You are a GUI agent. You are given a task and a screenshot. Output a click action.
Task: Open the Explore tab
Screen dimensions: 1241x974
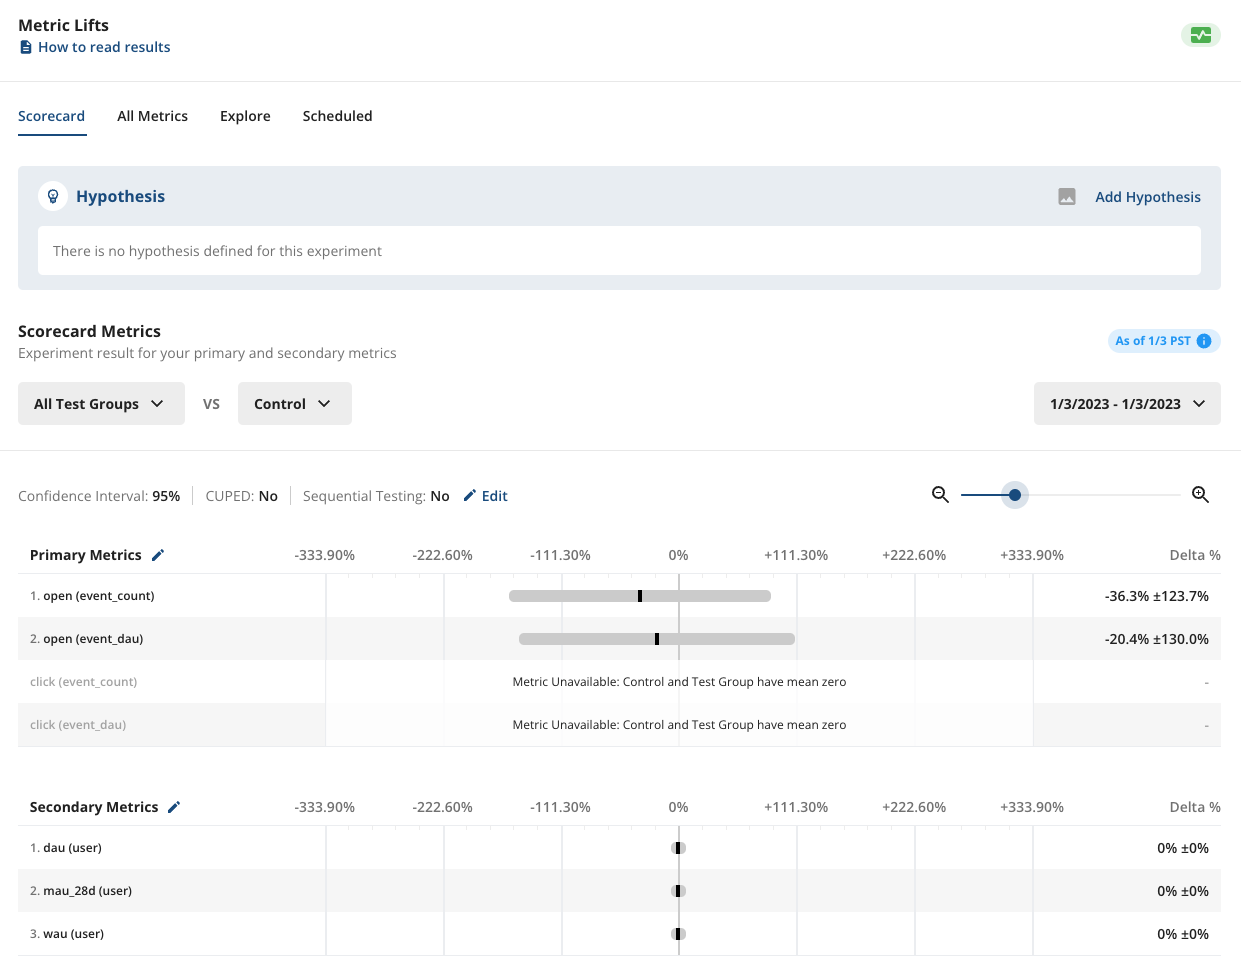(245, 115)
